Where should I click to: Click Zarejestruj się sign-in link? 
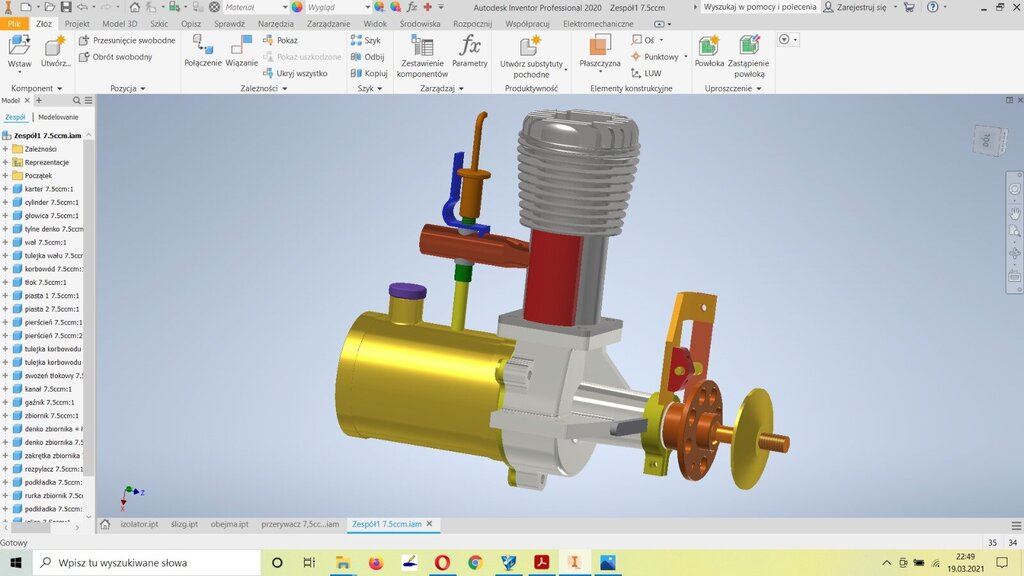860,7
